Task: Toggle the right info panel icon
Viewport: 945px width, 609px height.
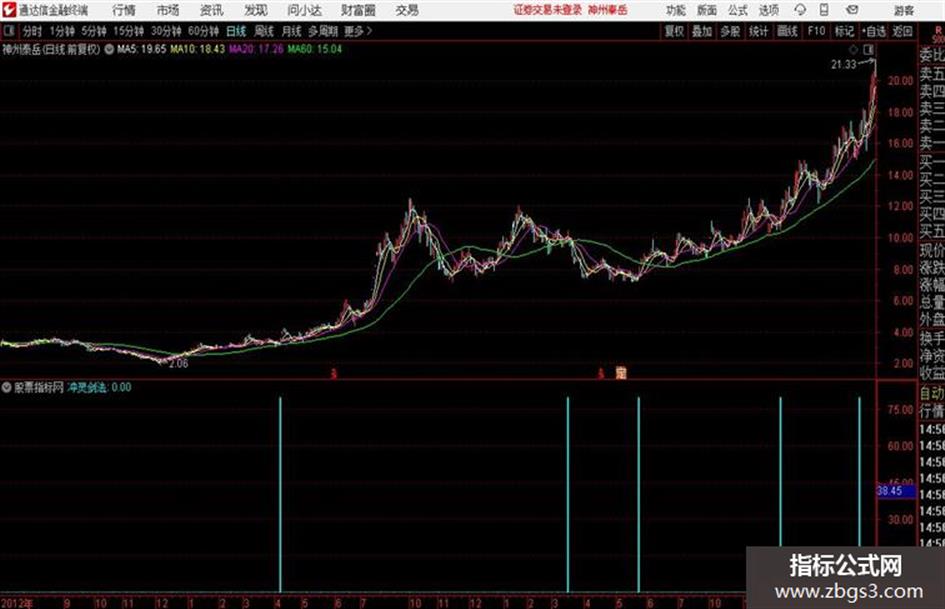Action: pyautogui.click(x=868, y=49)
